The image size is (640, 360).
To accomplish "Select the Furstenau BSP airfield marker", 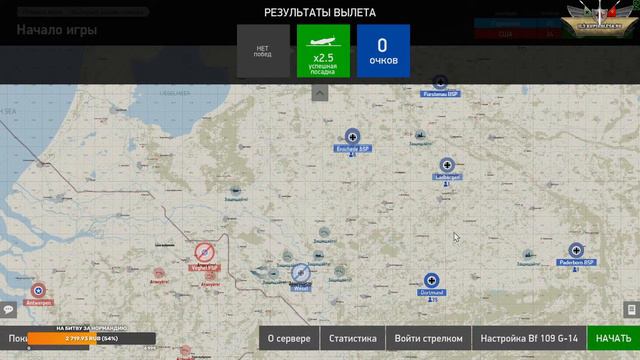I will point(440,82).
